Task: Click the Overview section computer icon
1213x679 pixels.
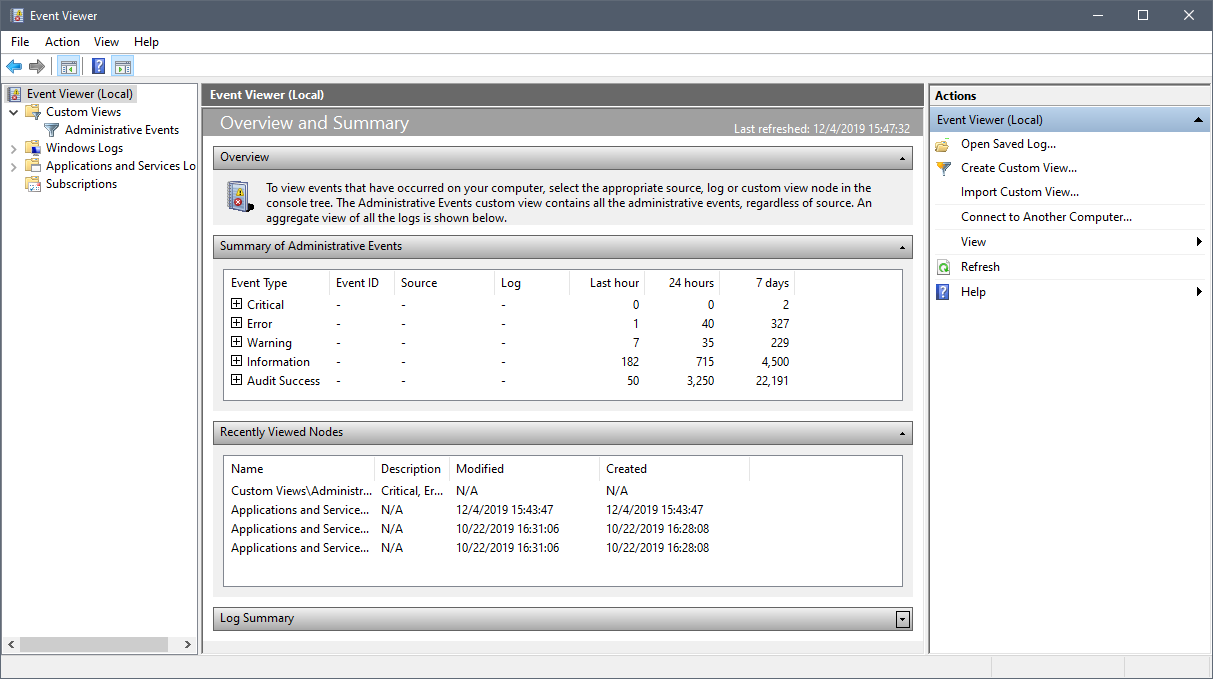Action: [240, 196]
